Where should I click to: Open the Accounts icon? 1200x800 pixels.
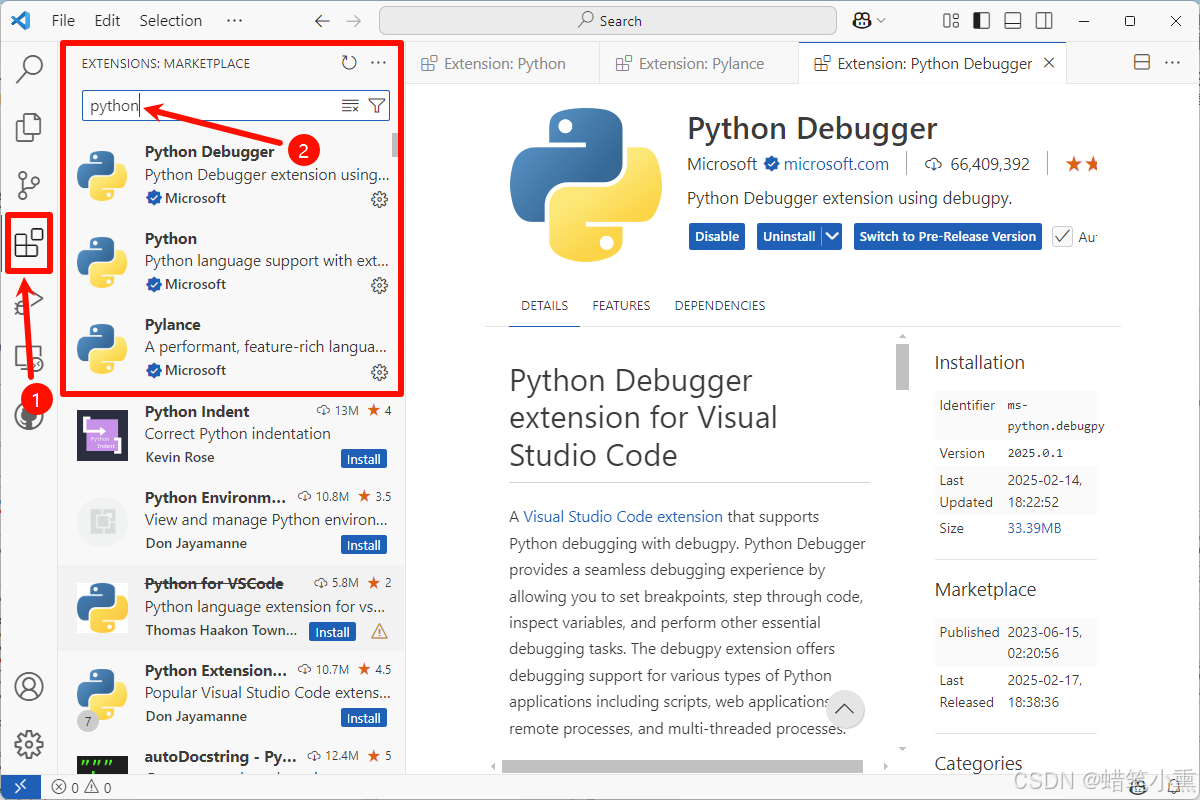(x=30, y=687)
